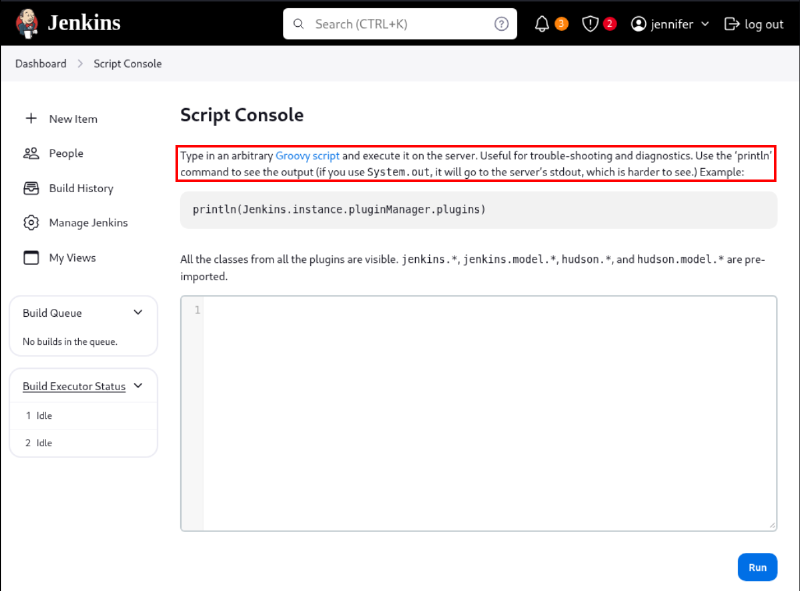The image size is (800, 591).
Task: Click the jennifer user avatar icon
Action: tap(638, 24)
